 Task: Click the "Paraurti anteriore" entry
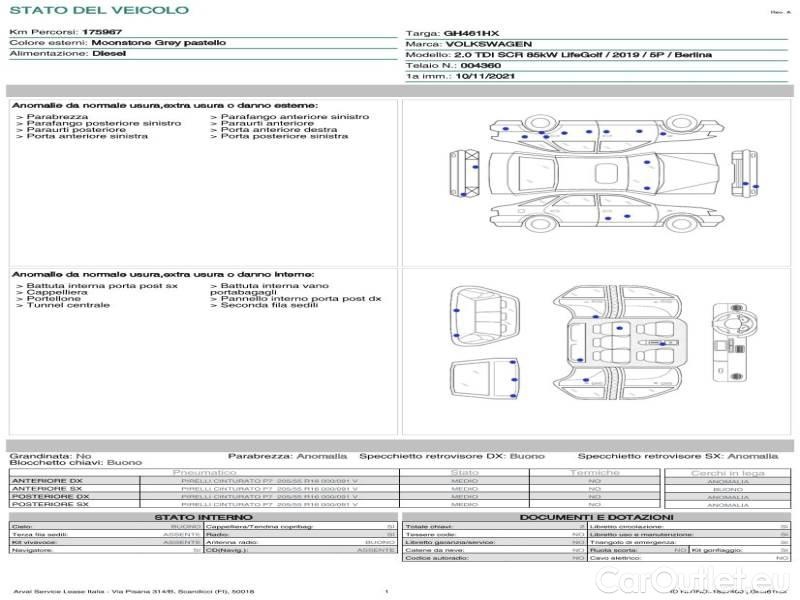[267, 123]
